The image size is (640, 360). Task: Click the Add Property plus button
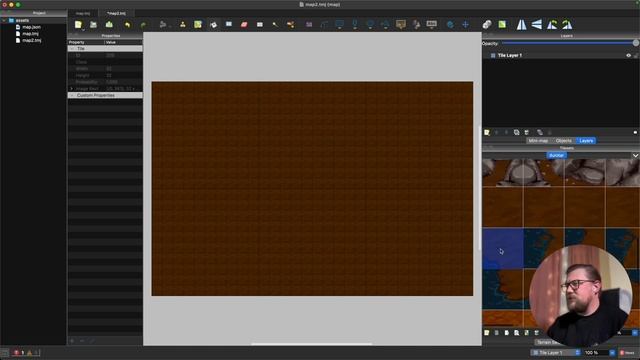coord(72,341)
